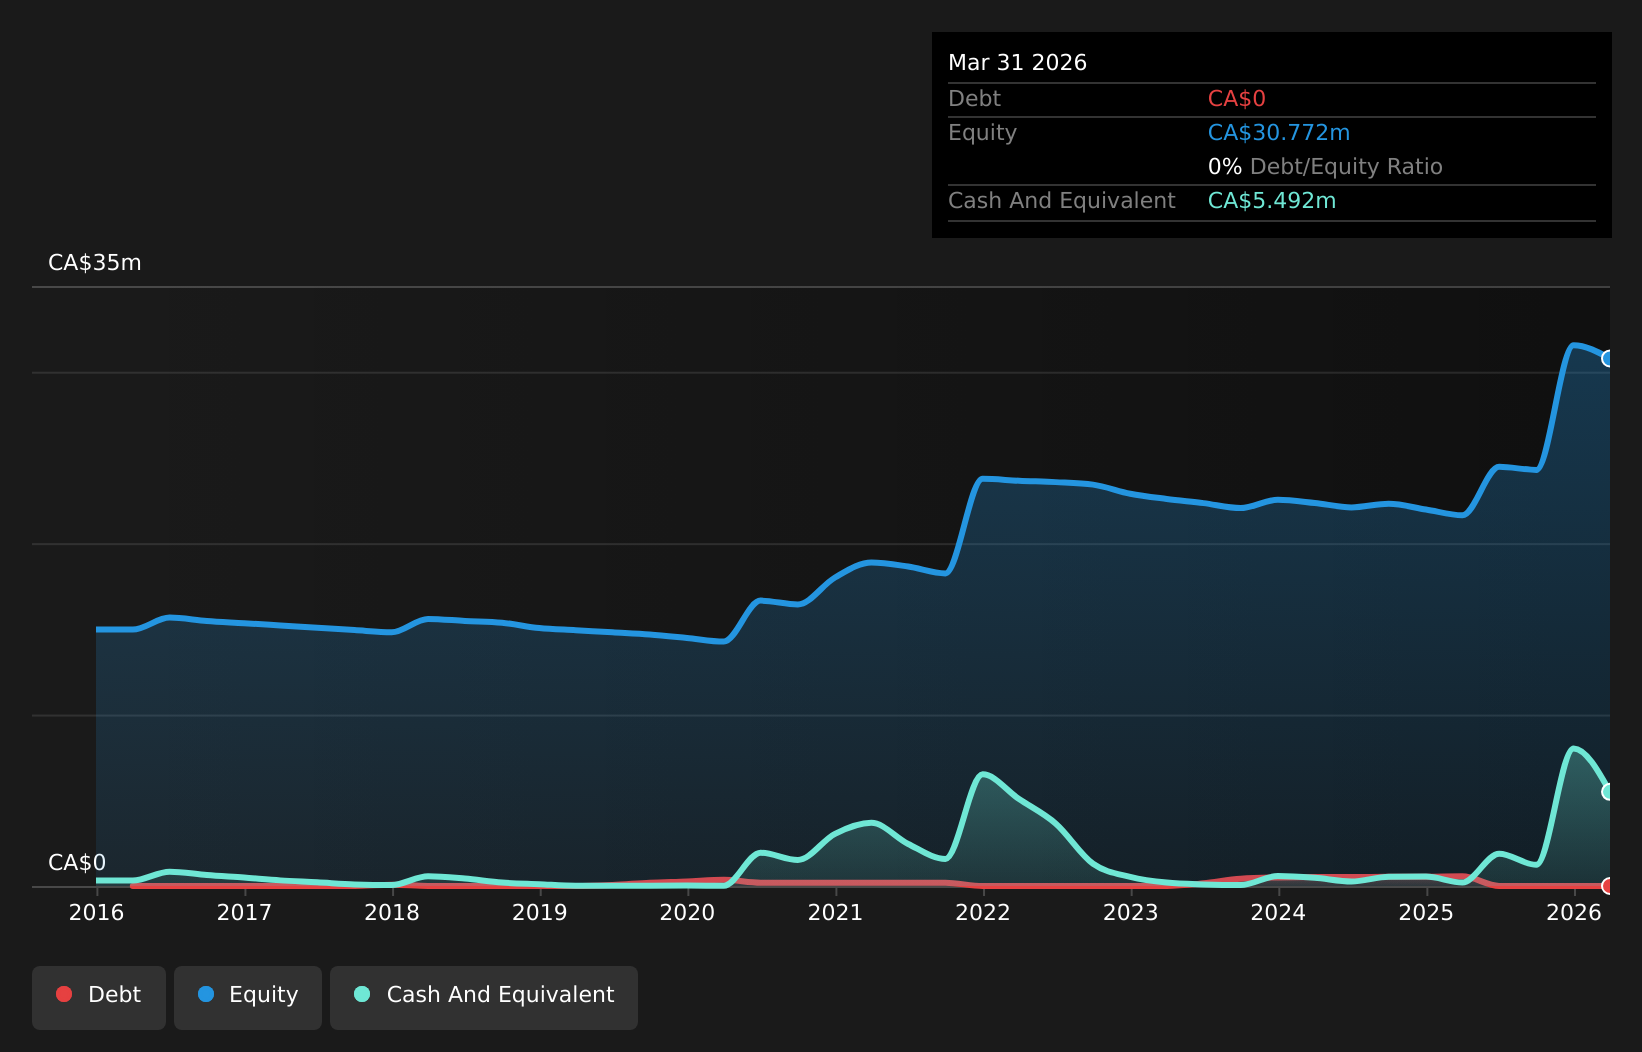Viewport: 1642px width, 1052px height.
Task: Click the 2019 x-axis label
Action: click(x=540, y=913)
